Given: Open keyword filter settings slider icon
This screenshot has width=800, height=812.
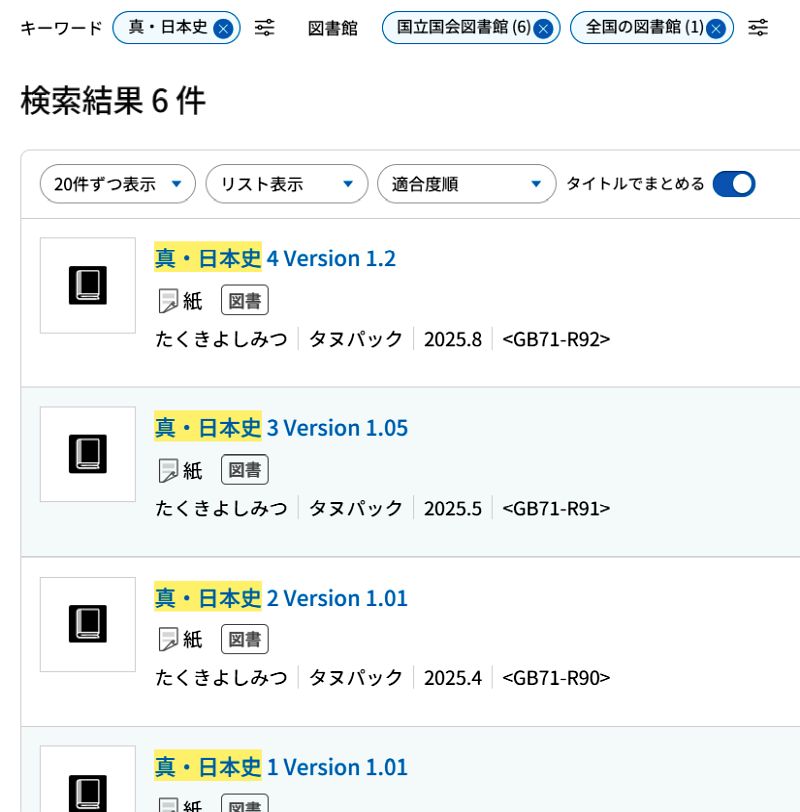Looking at the screenshot, I should pyautogui.click(x=264, y=28).
